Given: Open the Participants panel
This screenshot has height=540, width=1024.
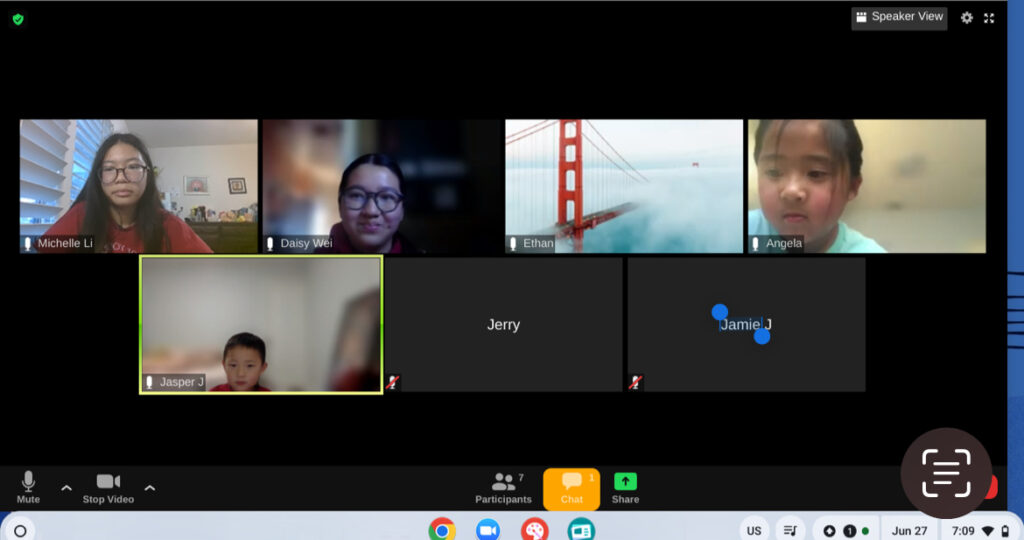Looking at the screenshot, I should click(x=503, y=488).
